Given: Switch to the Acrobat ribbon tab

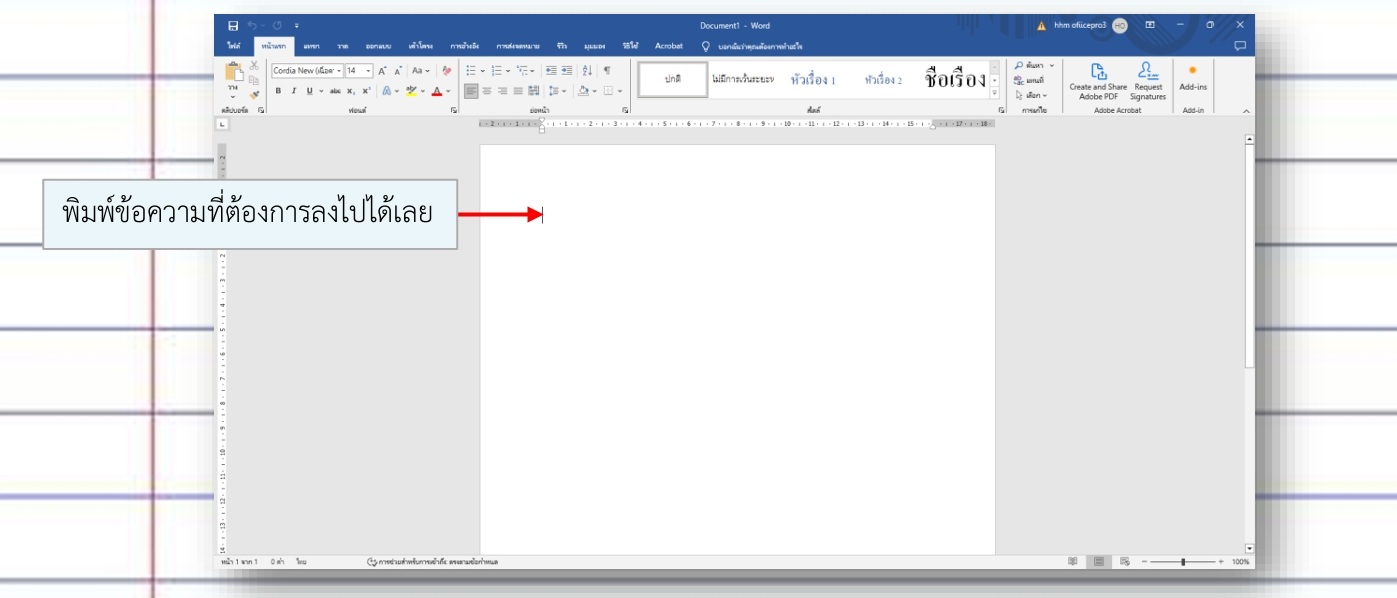Looking at the screenshot, I should pos(668,46).
